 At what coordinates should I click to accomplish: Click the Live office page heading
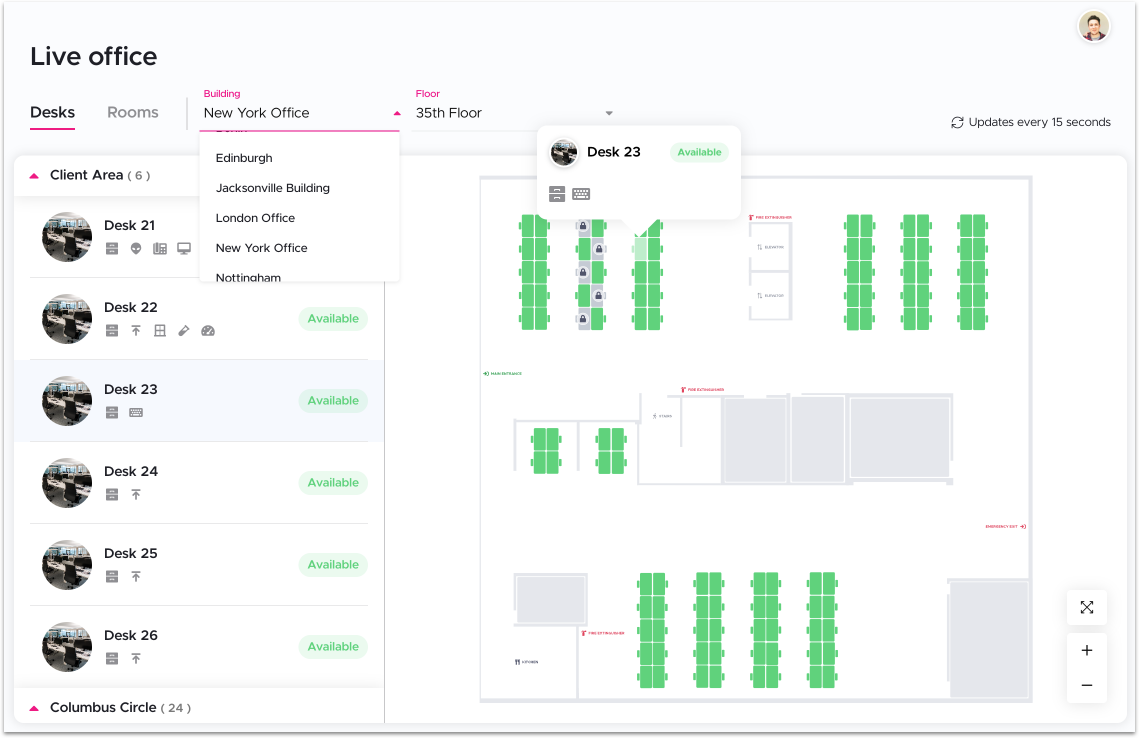[x=94, y=57]
